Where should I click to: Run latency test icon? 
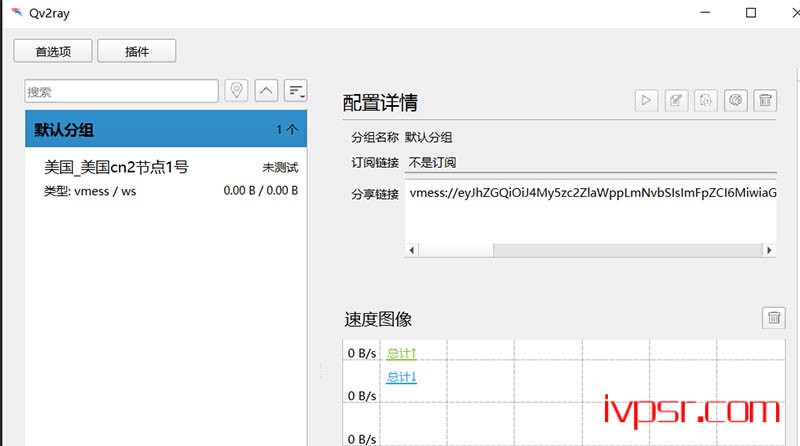736,100
